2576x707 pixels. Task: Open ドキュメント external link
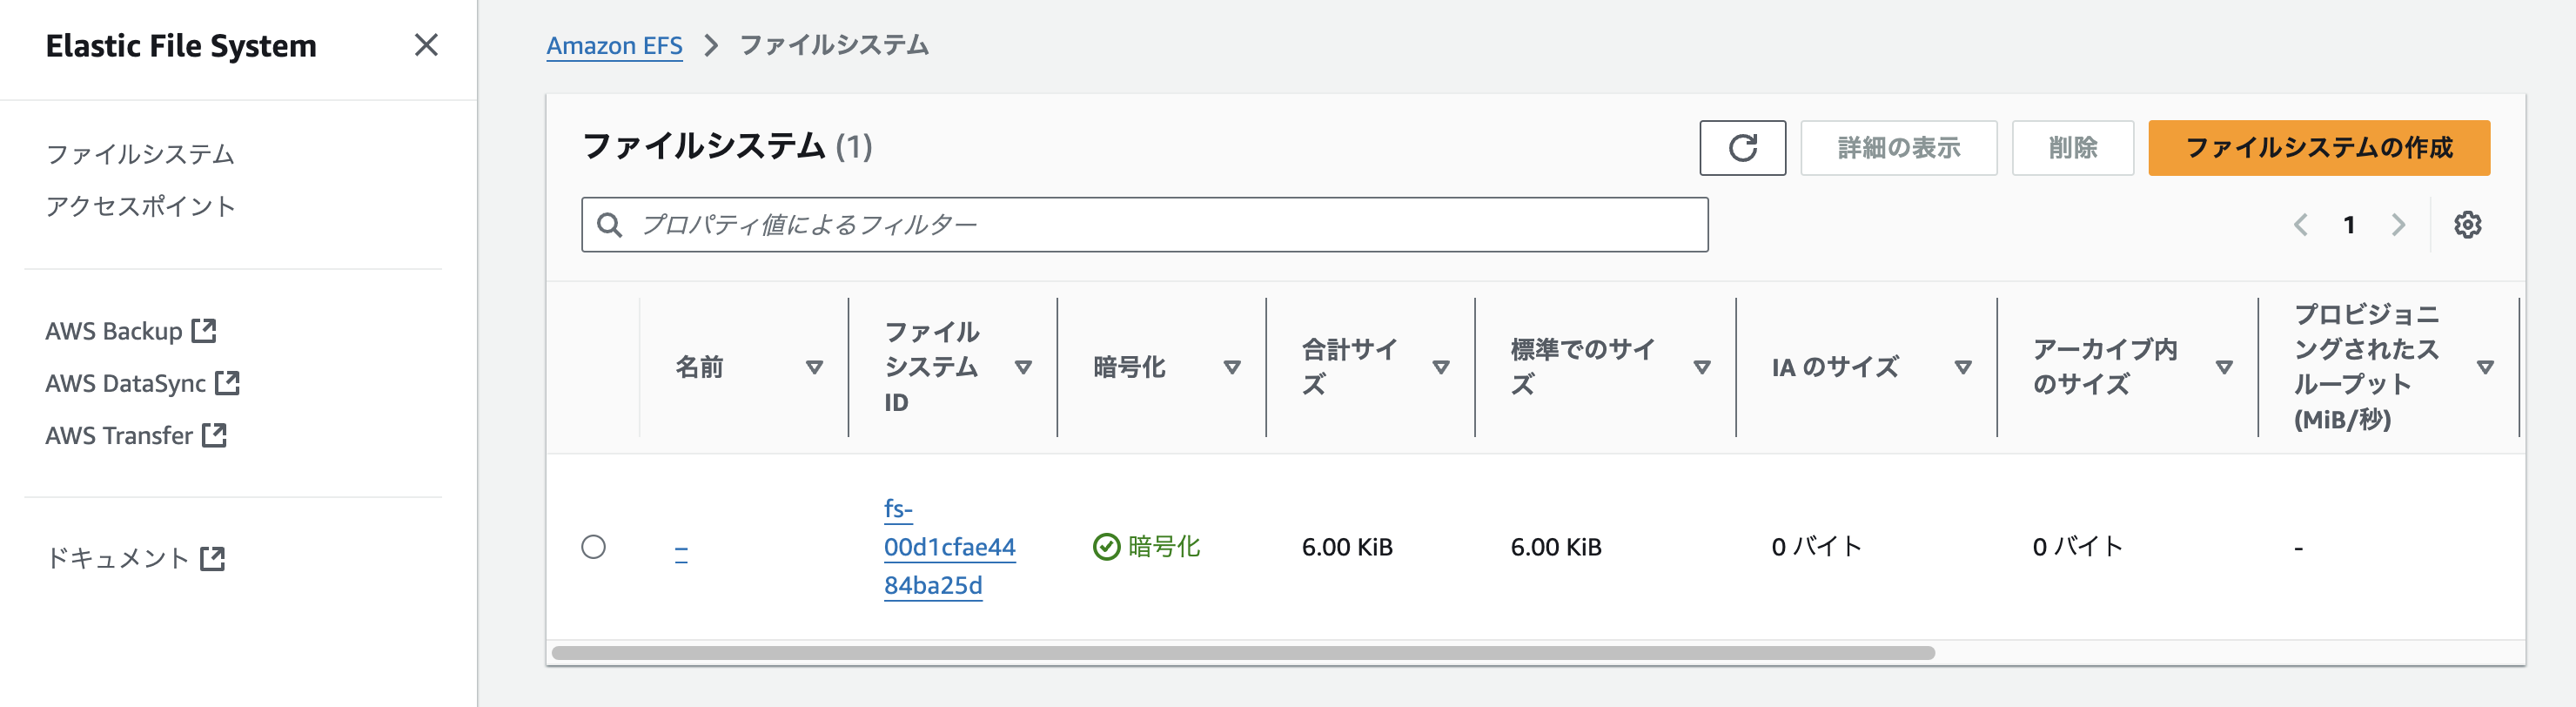[x=135, y=558]
